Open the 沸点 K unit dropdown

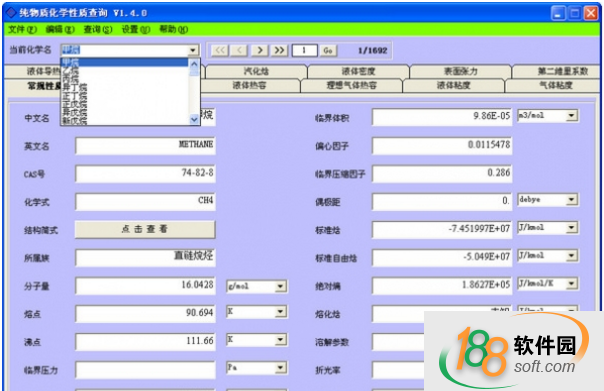280,340
